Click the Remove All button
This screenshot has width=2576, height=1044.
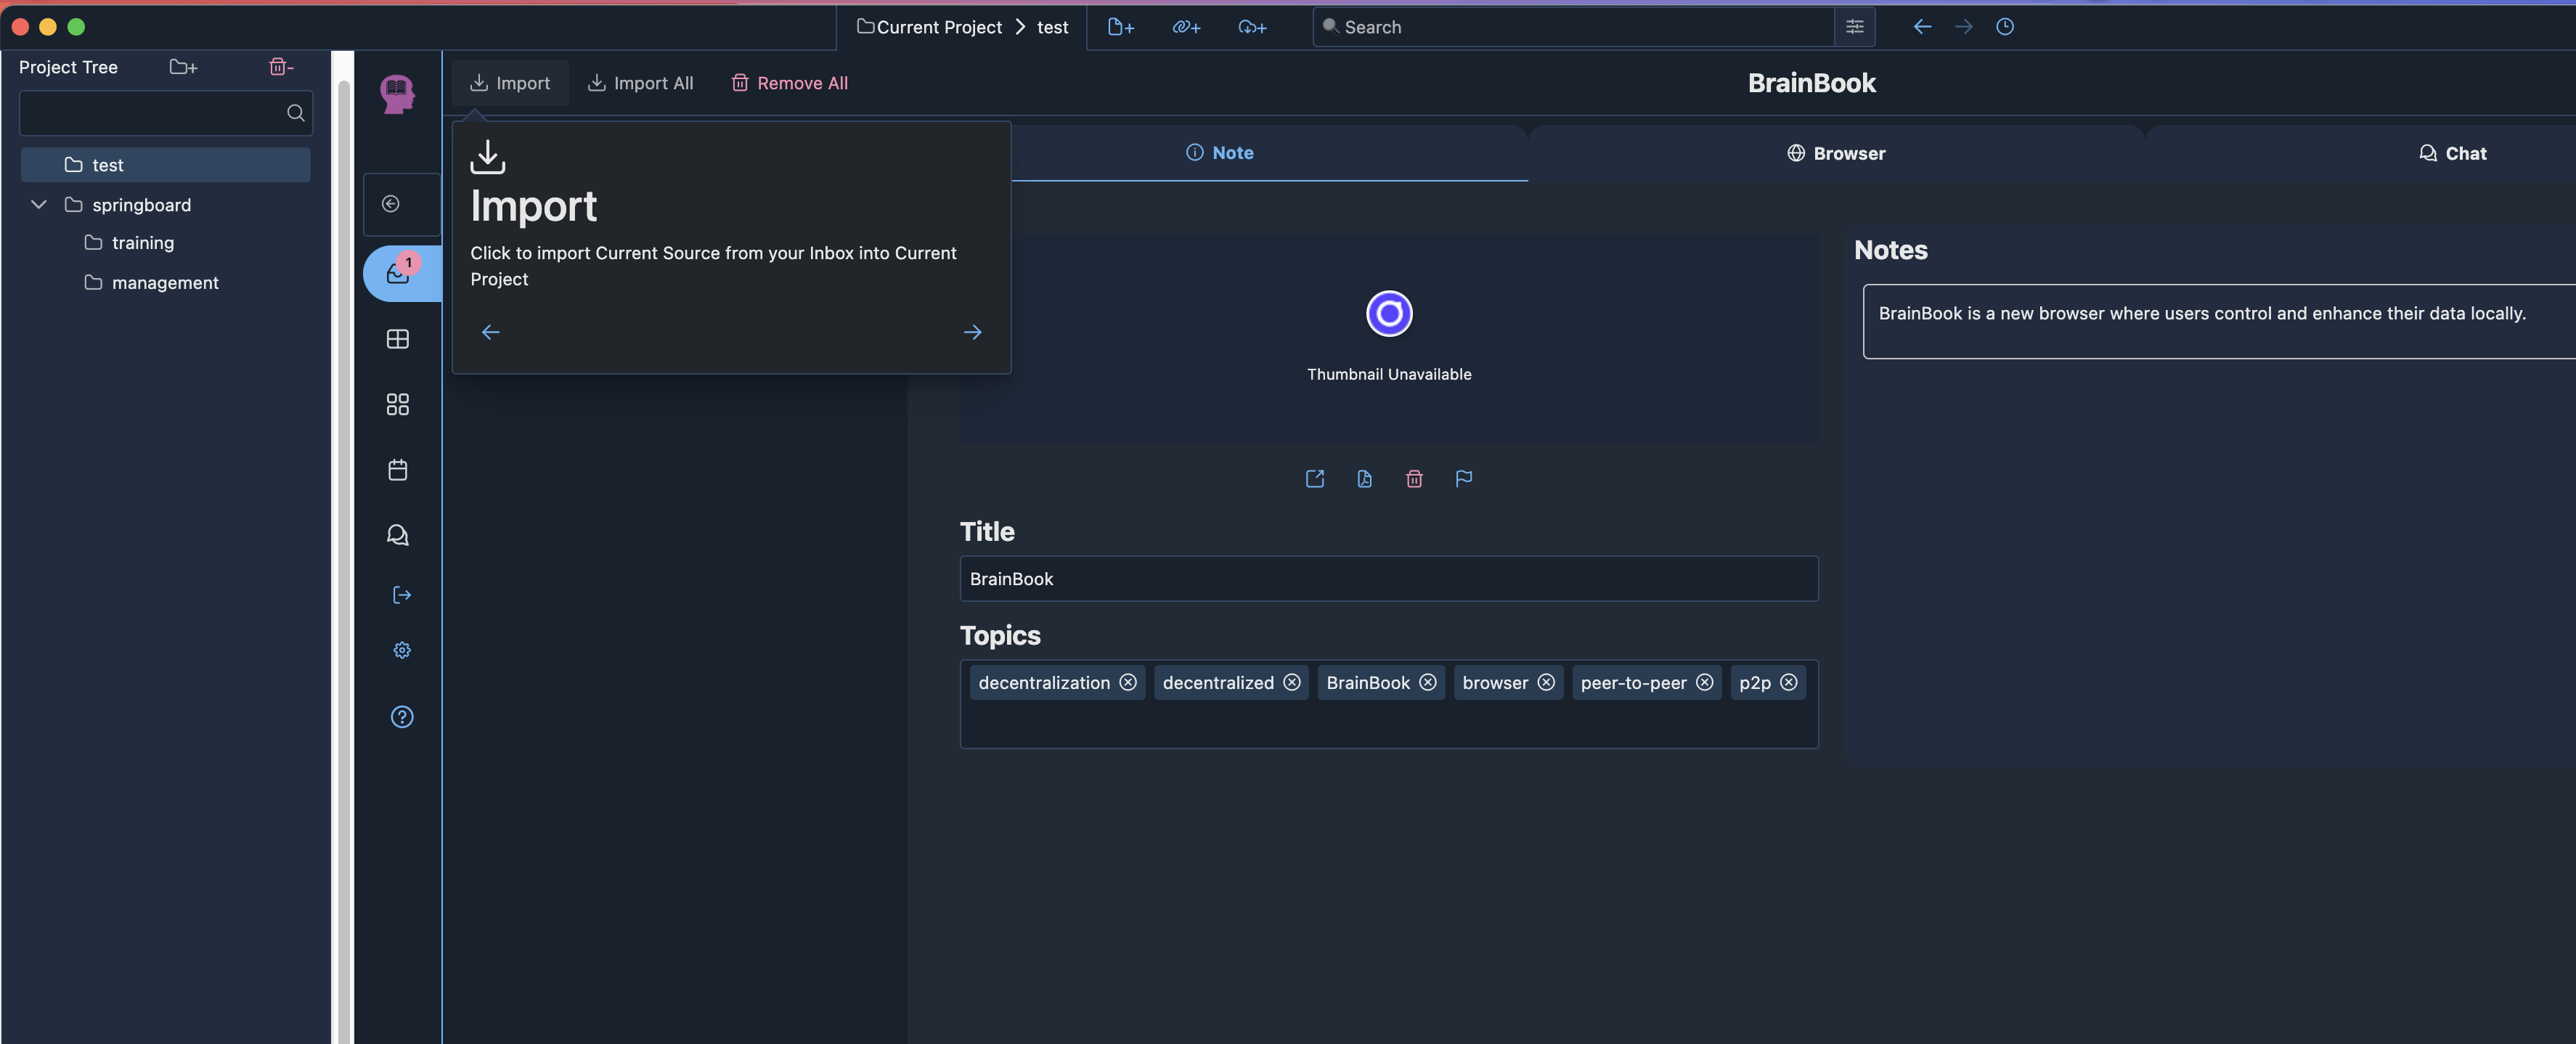point(789,83)
